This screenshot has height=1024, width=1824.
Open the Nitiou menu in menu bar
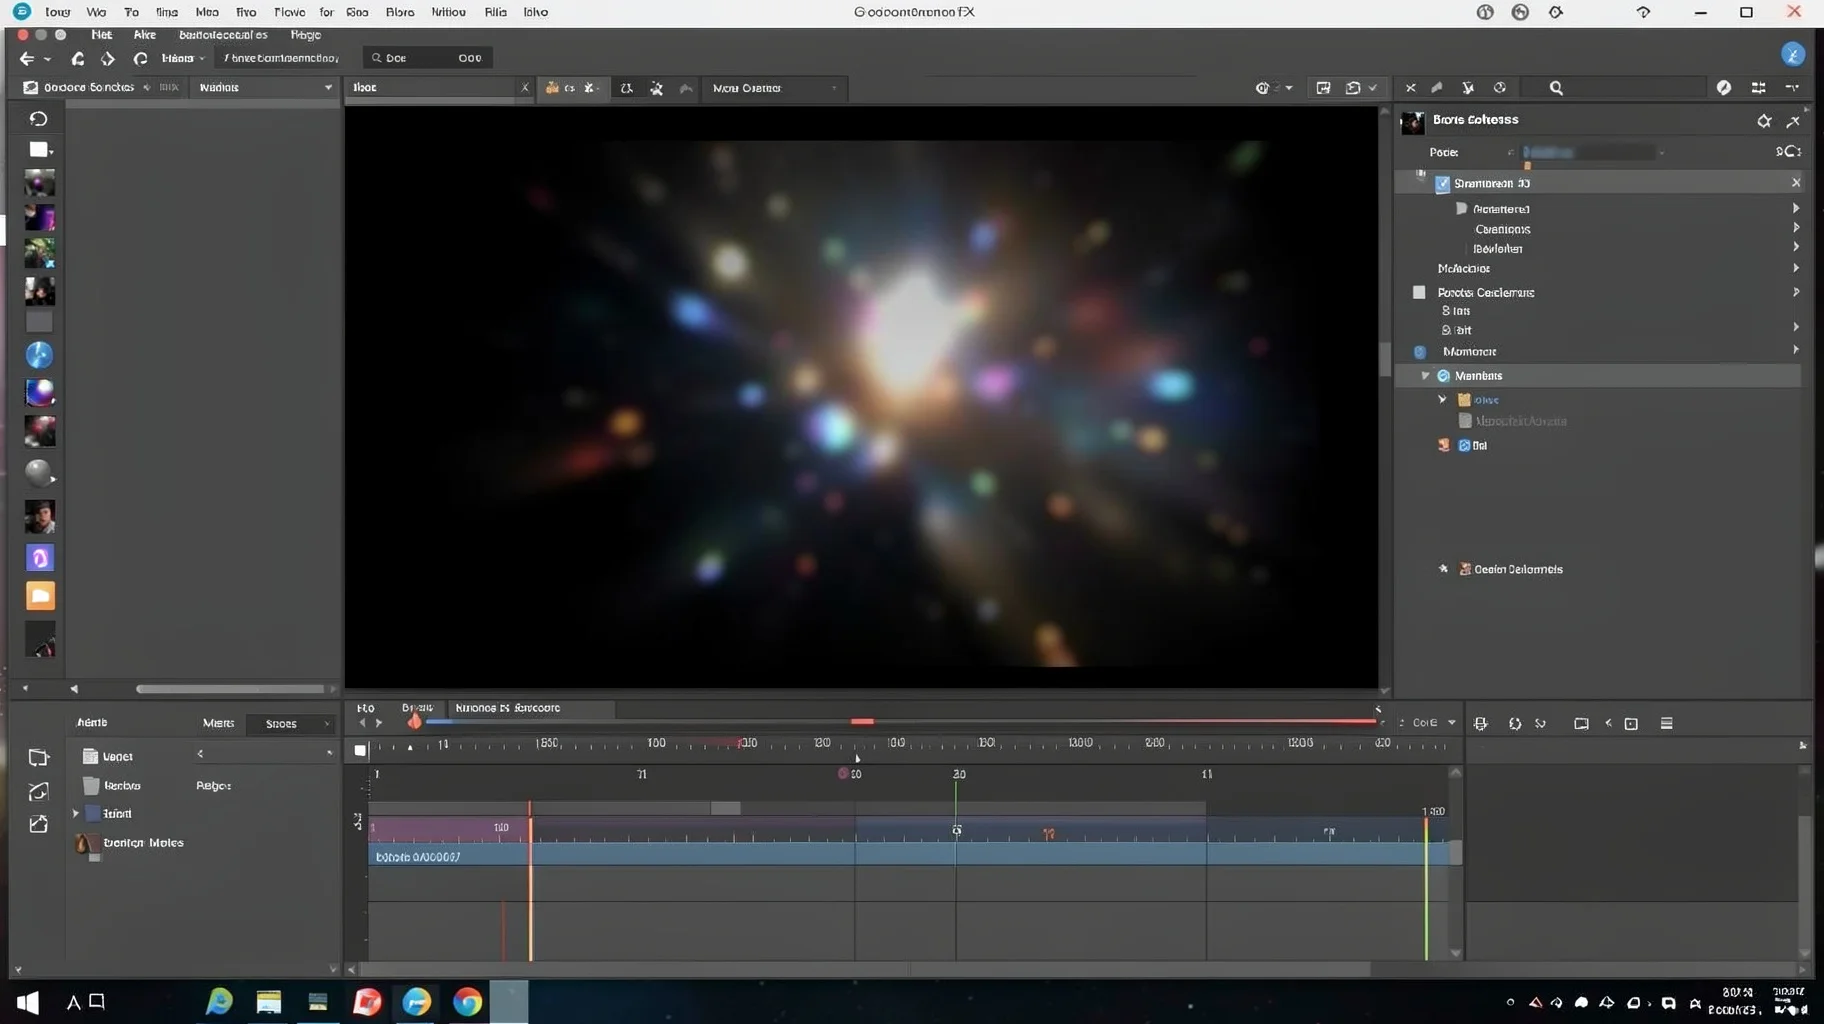448,12
